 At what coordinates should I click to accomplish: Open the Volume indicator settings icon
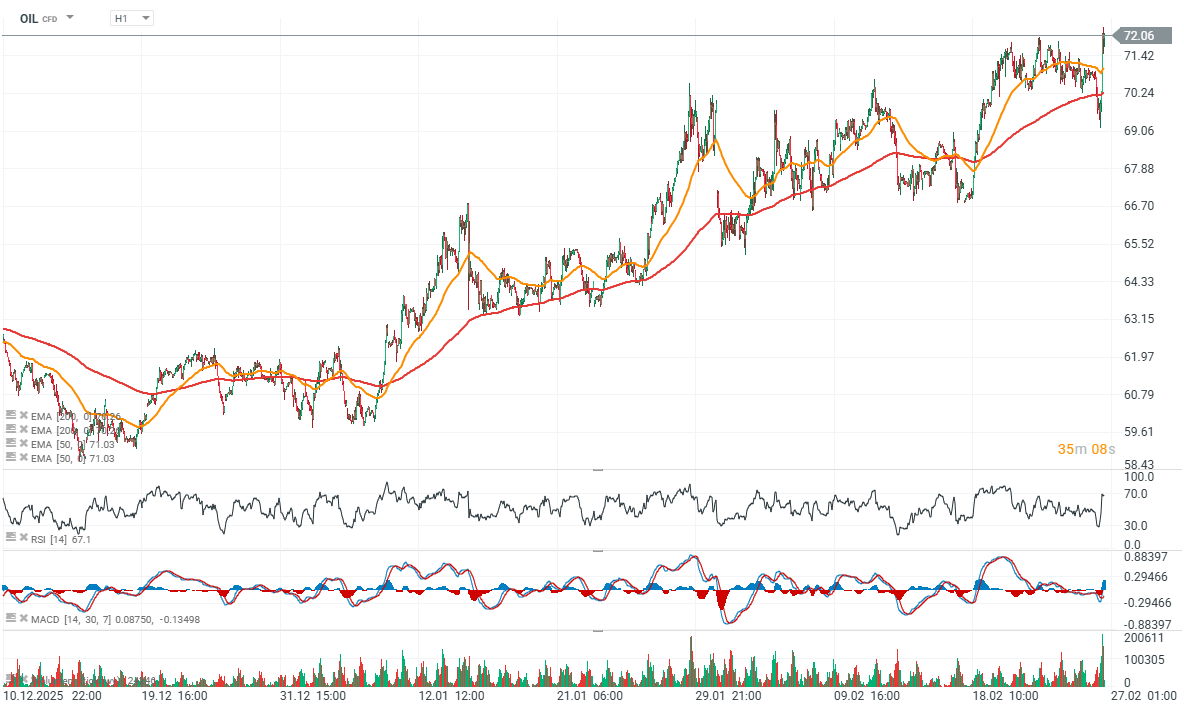click(11, 679)
